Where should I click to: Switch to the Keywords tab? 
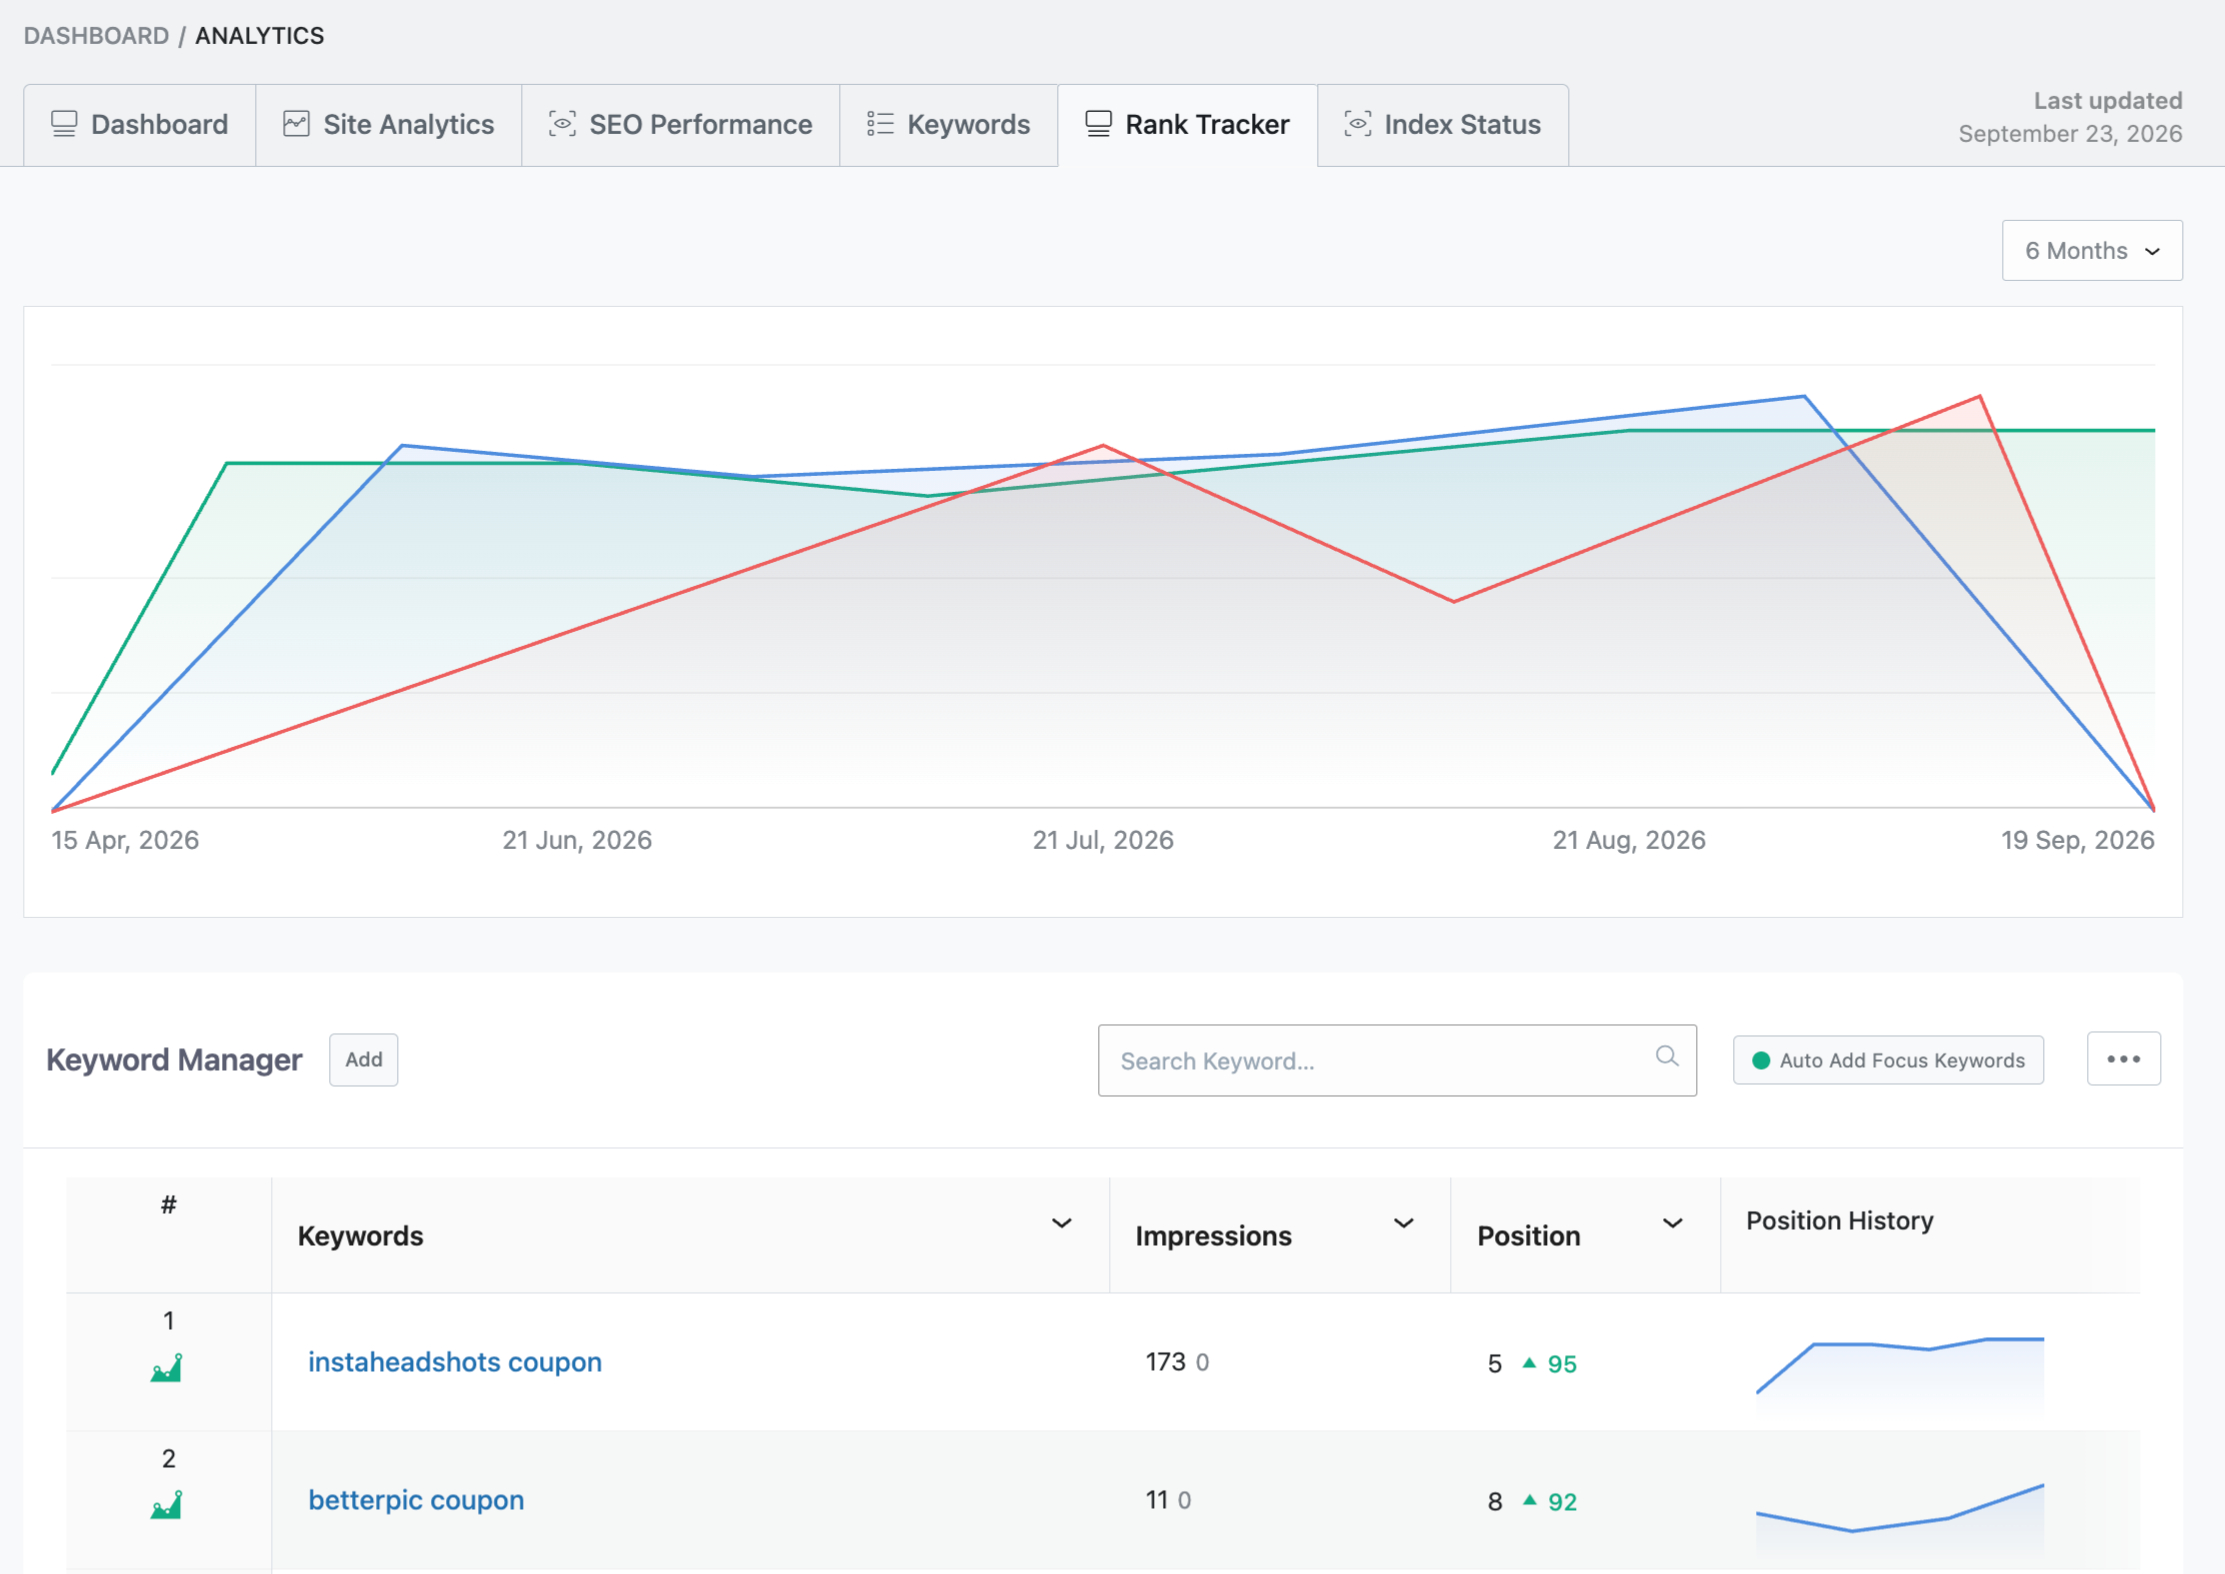tap(949, 125)
